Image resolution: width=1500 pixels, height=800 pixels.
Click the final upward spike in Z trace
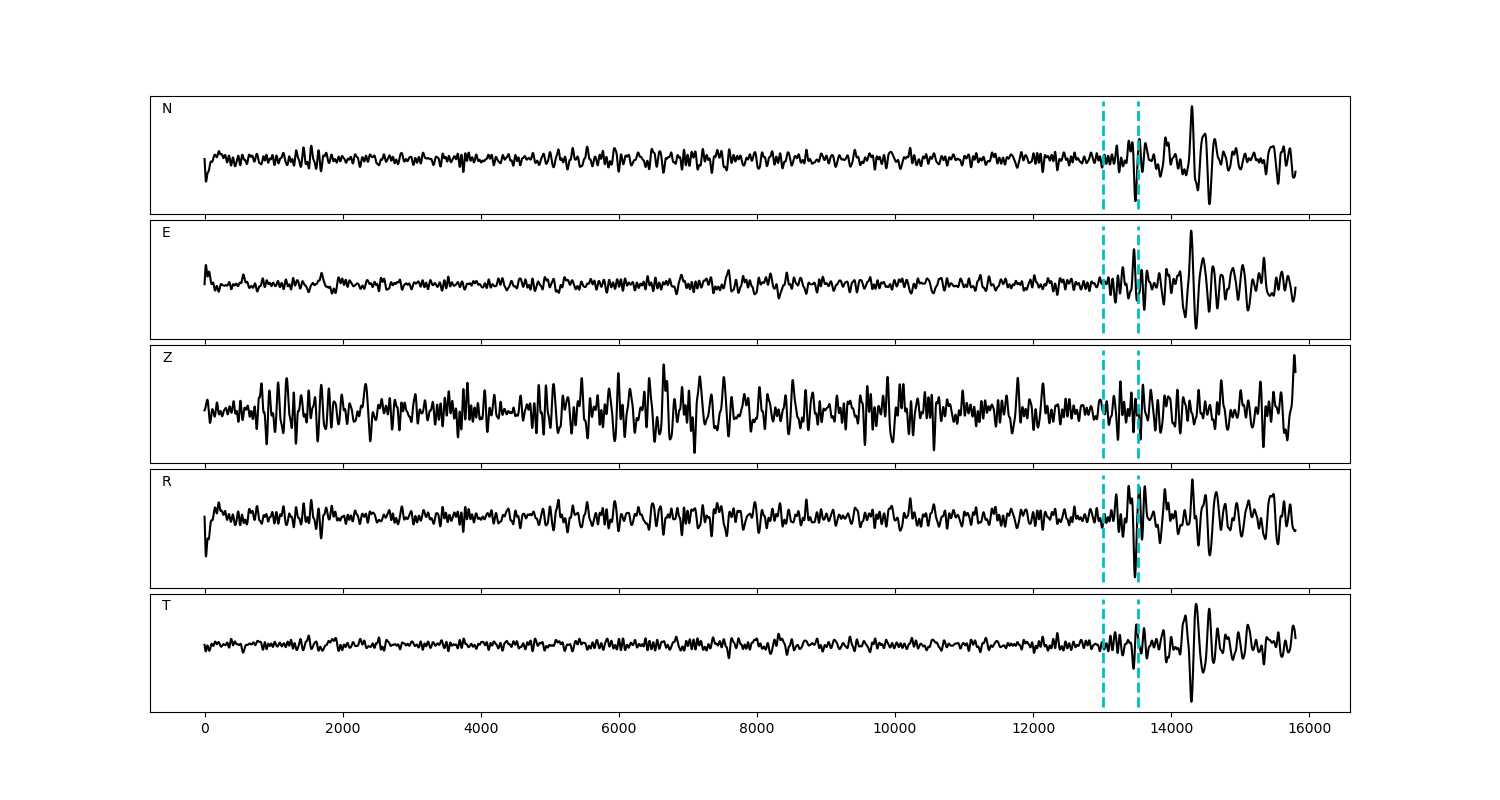click(1294, 357)
